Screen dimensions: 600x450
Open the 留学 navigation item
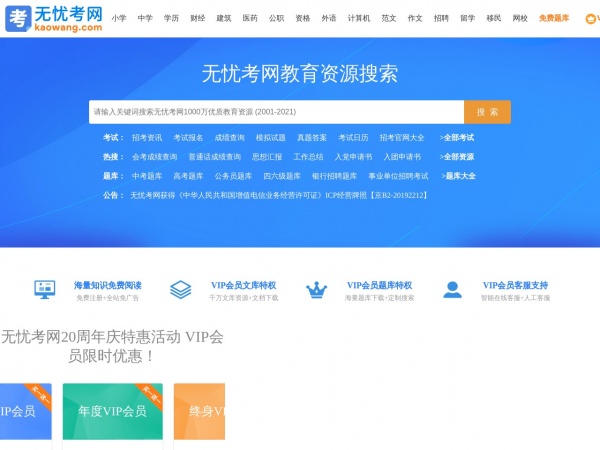coord(467,18)
